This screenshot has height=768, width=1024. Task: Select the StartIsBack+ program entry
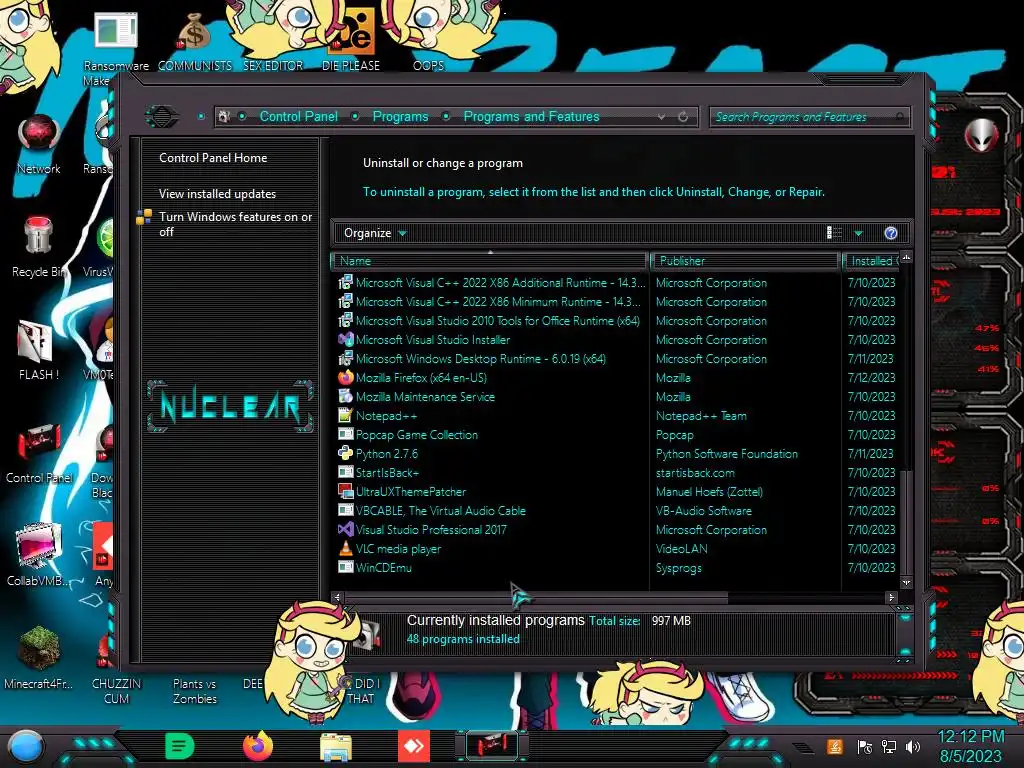tap(617, 472)
